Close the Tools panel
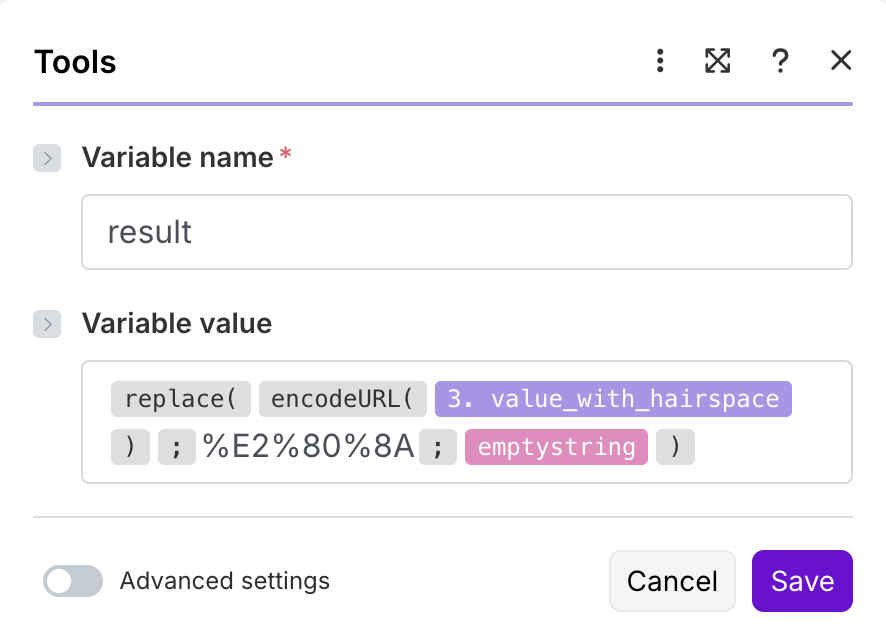 pos(841,62)
